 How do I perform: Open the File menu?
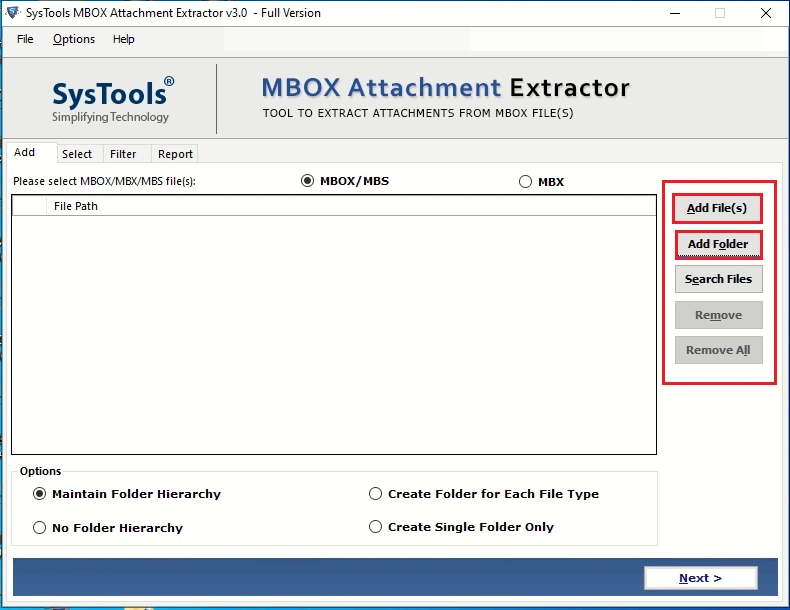click(x=25, y=39)
